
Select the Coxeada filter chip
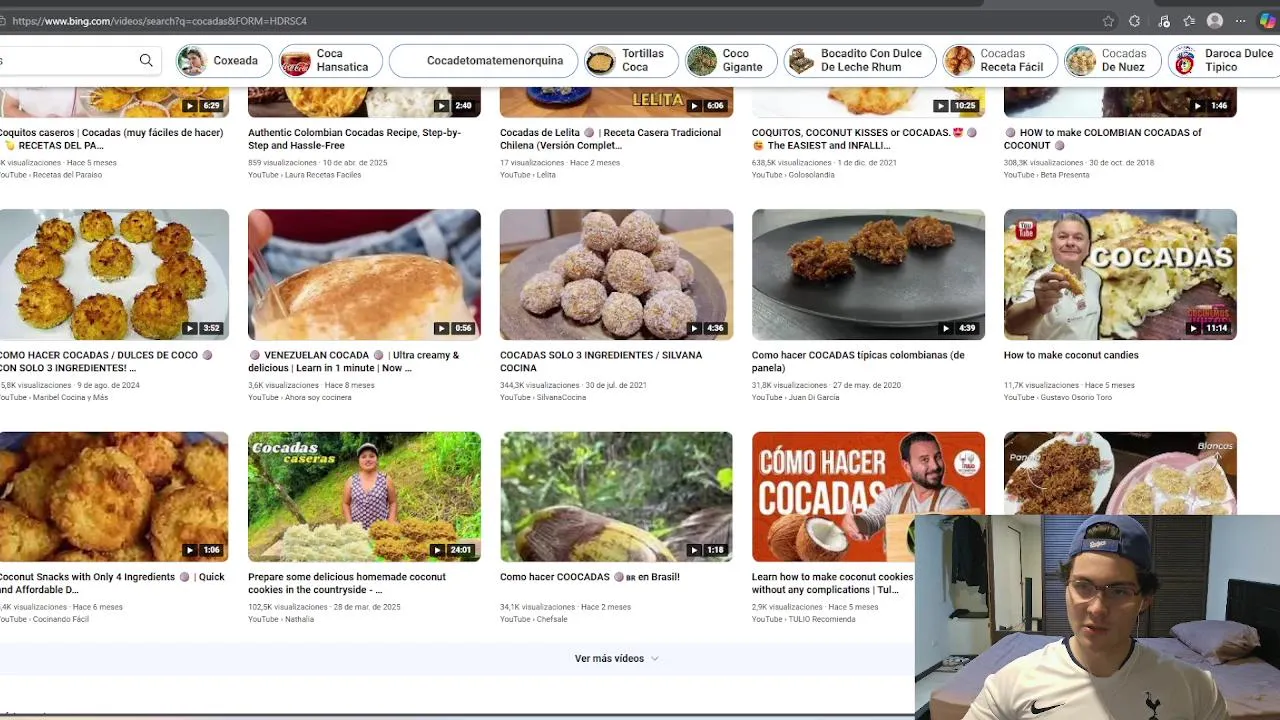point(224,61)
